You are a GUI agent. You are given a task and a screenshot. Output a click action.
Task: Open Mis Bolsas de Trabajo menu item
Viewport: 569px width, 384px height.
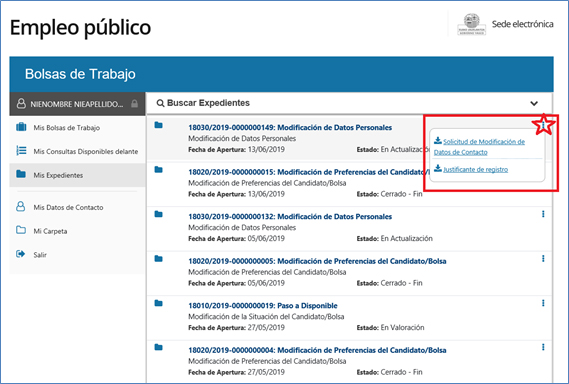[77, 127]
